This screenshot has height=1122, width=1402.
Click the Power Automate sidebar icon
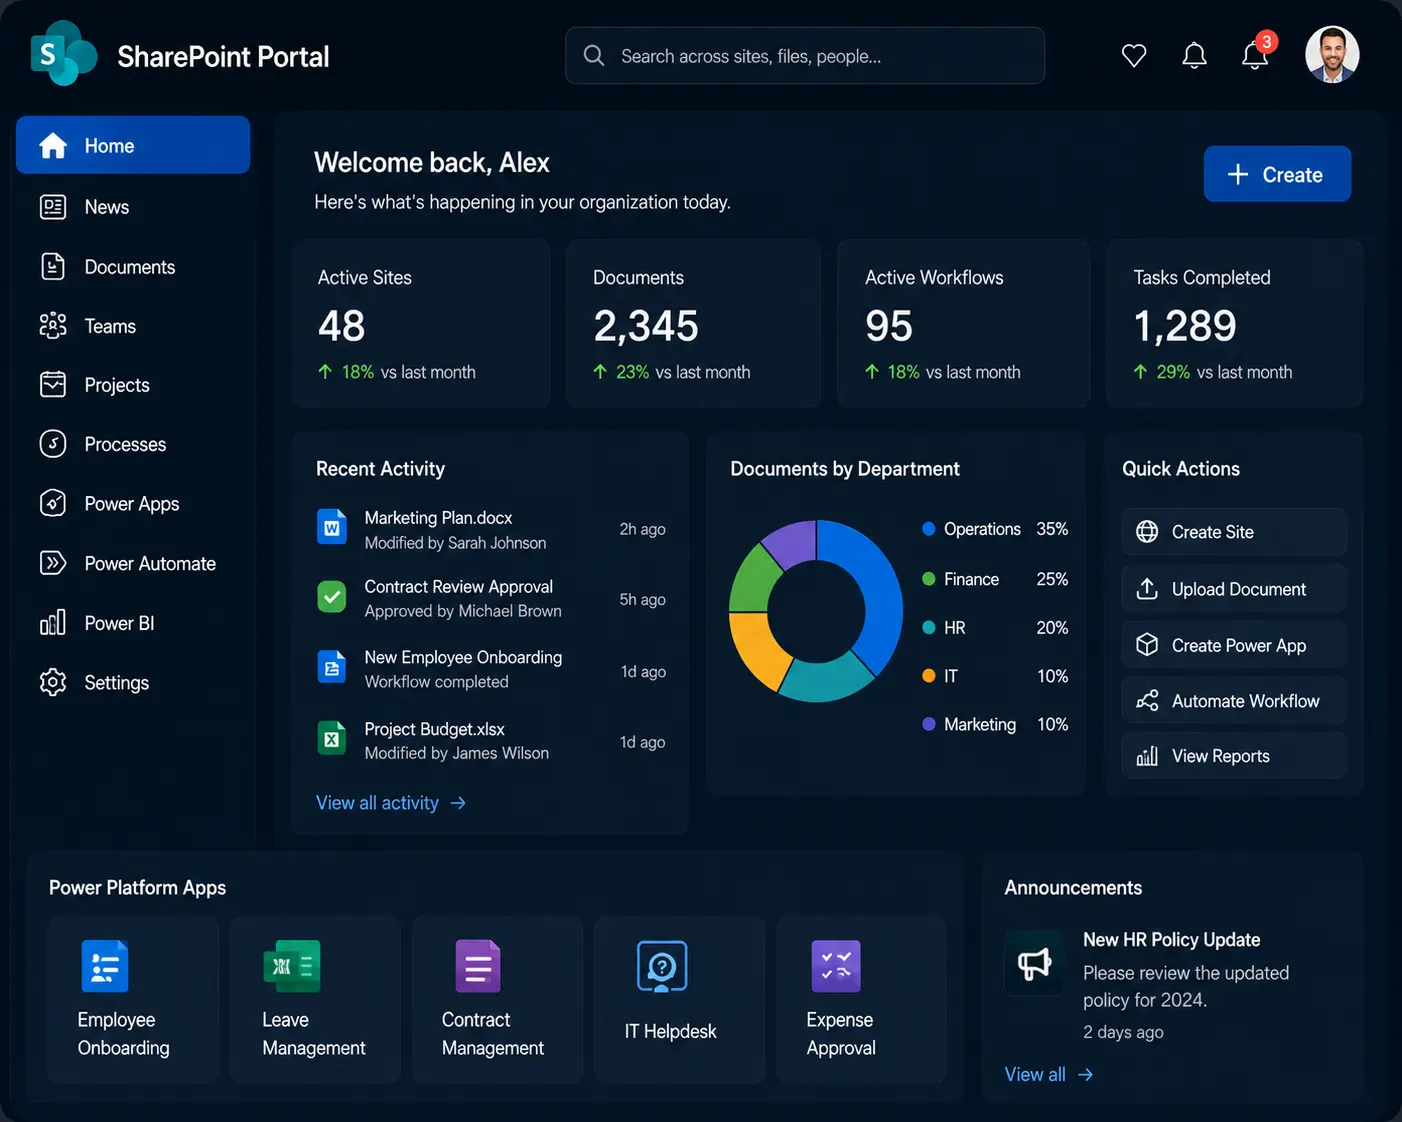pos(53,563)
